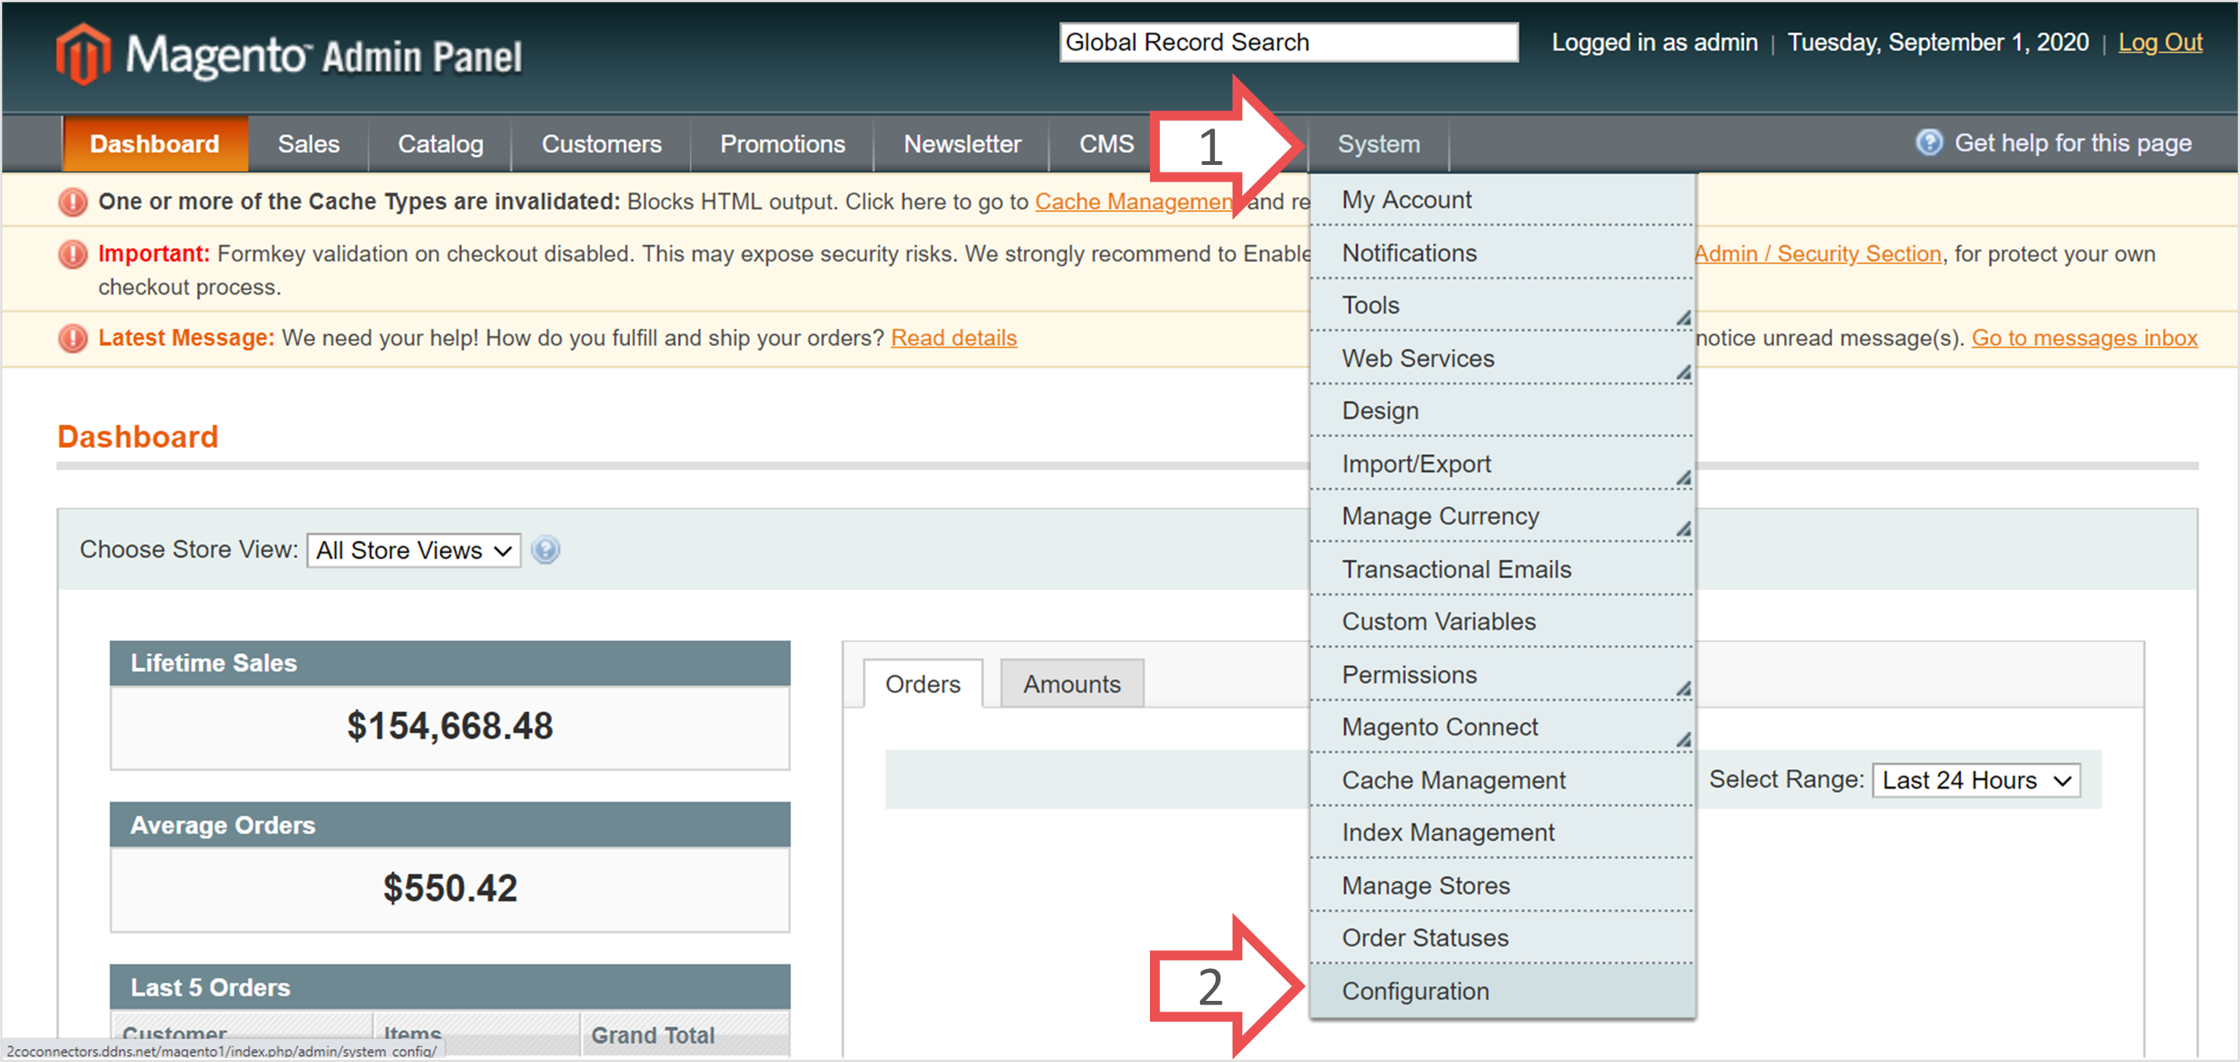Open the Promotions menu
Image resolution: width=2240 pixels, height=1062 pixels.
tap(783, 144)
